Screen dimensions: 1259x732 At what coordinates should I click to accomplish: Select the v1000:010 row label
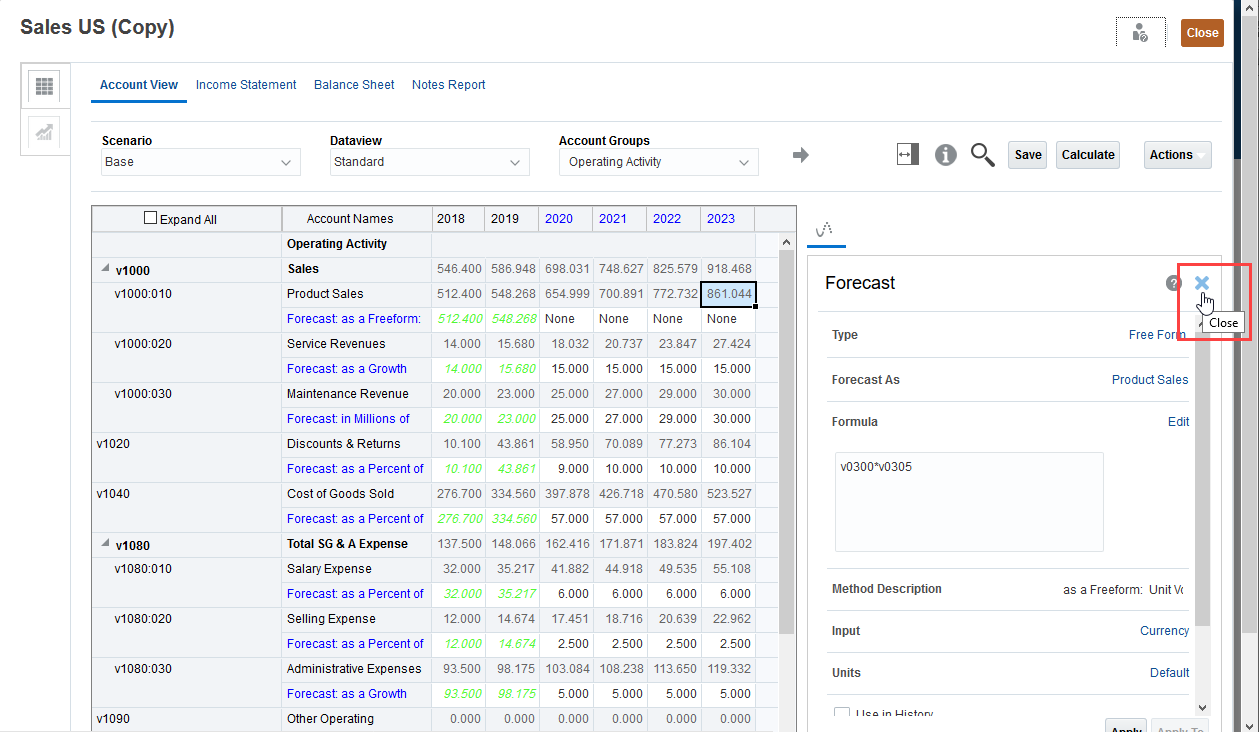143,294
